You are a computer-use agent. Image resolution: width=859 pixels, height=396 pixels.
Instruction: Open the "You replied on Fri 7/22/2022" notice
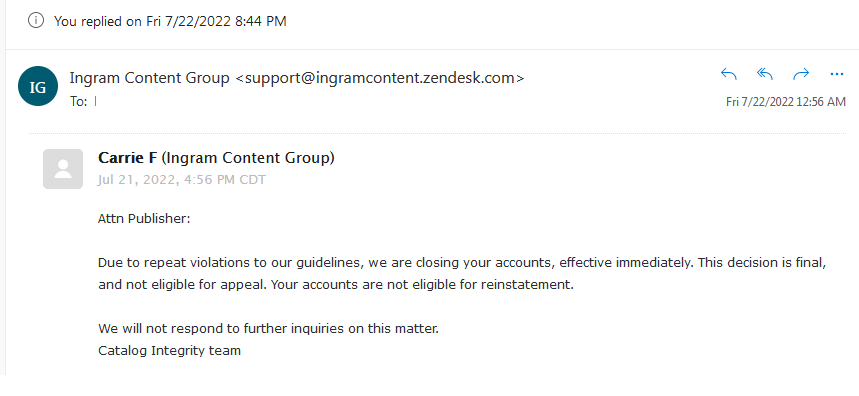pyautogui.click(x=170, y=21)
